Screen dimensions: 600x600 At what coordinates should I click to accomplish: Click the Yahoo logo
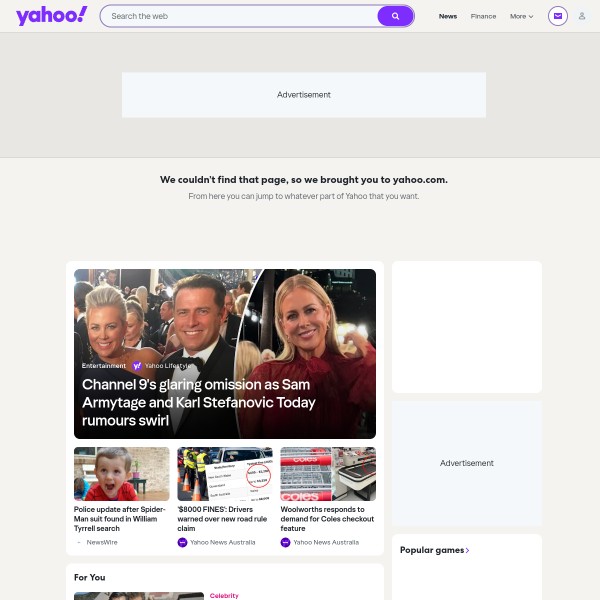[x=52, y=16]
